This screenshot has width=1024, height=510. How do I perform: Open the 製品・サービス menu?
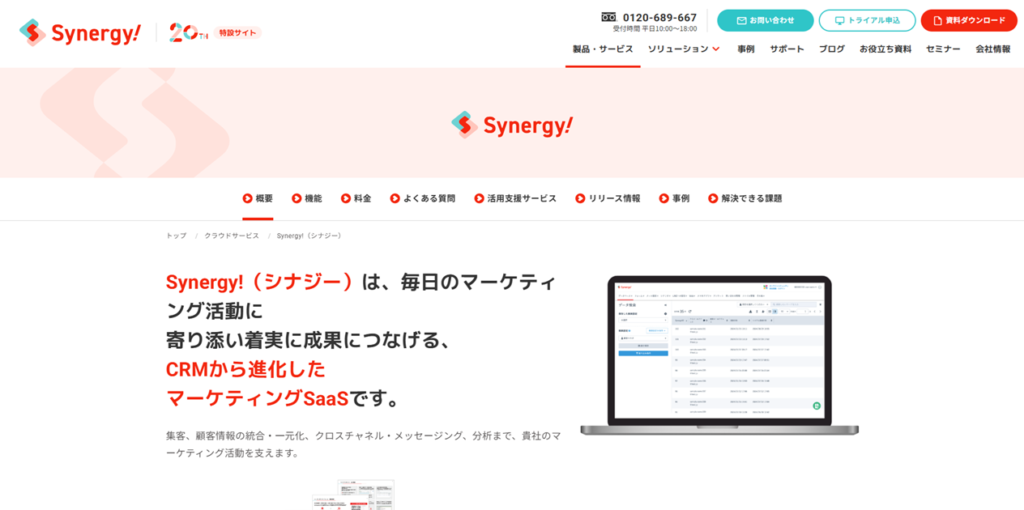[x=602, y=49]
